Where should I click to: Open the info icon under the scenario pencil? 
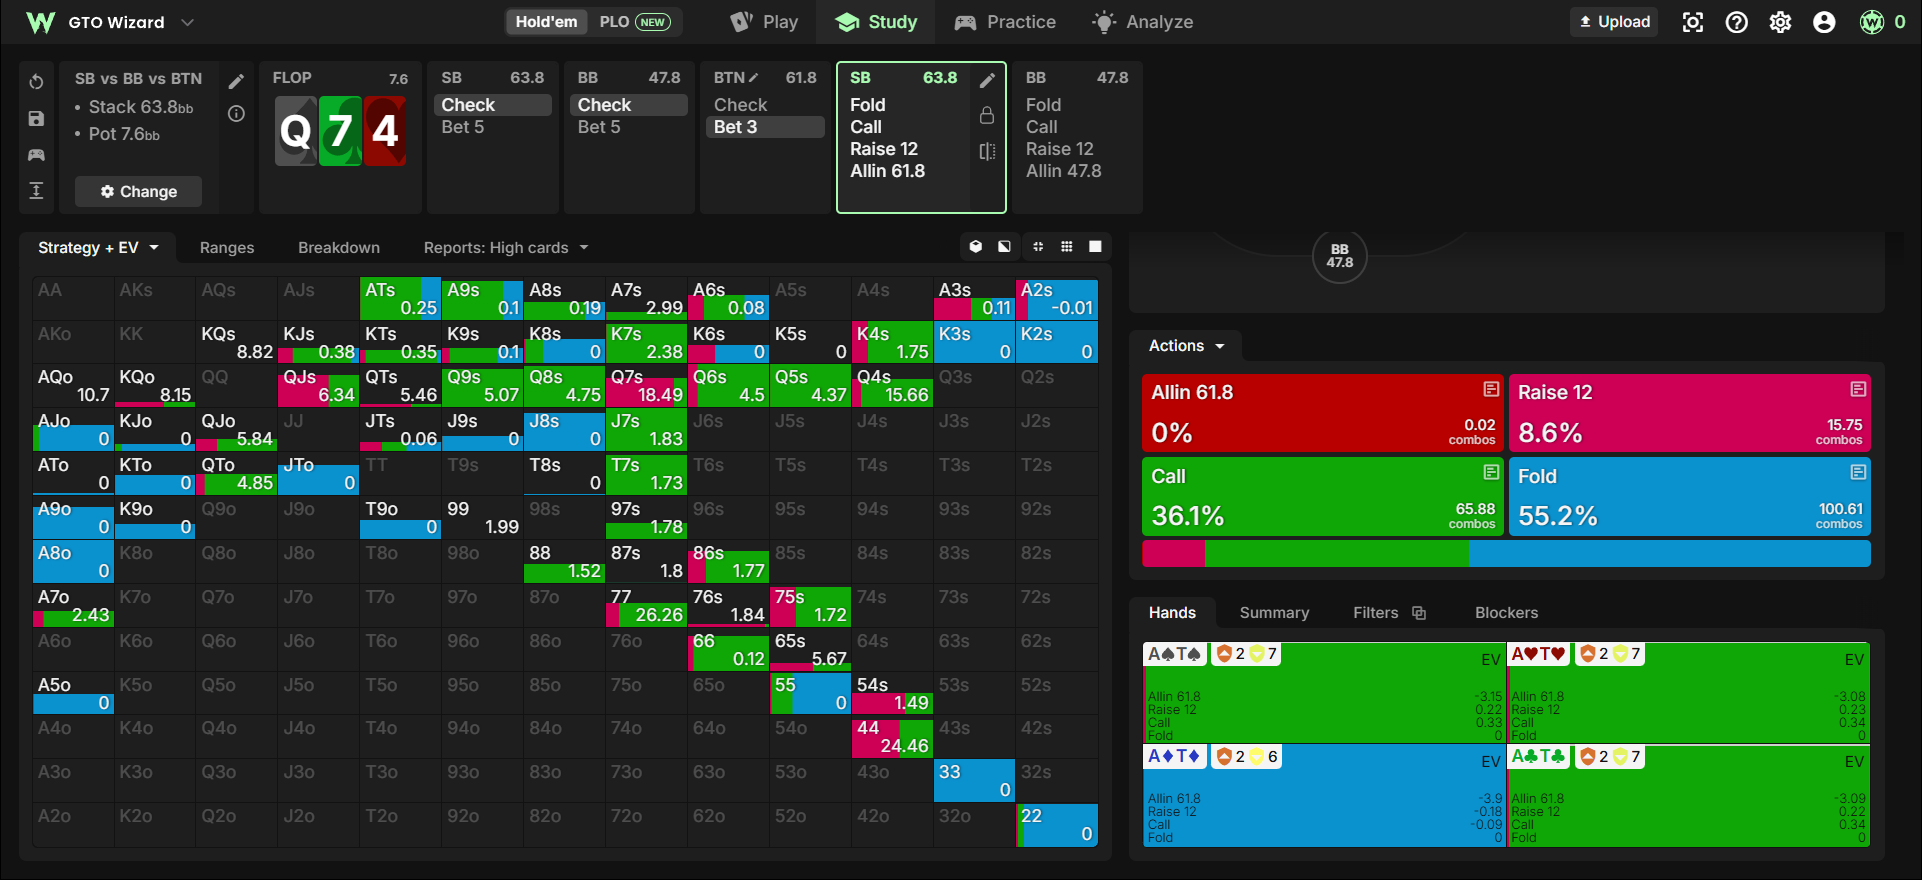(236, 114)
